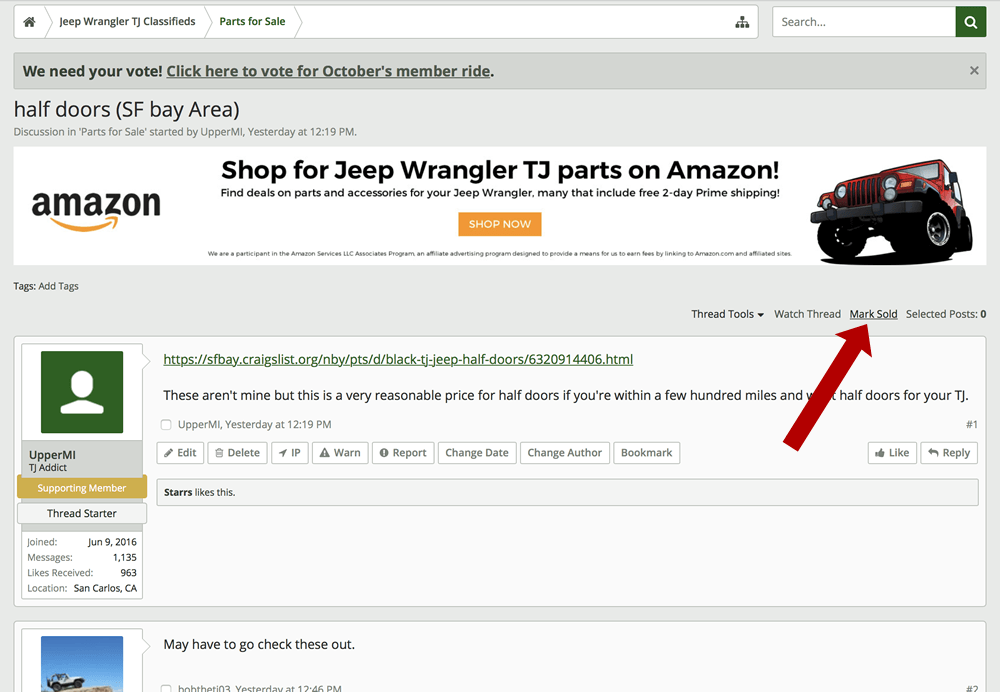Image resolution: width=1000 pixels, height=692 pixels.
Task: Click the Amazon logo in banner
Action: point(96,210)
